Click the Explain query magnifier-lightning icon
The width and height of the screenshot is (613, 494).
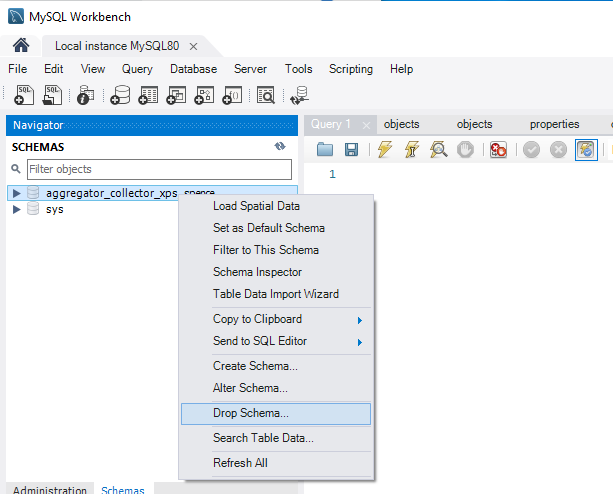click(x=438, y=149)
